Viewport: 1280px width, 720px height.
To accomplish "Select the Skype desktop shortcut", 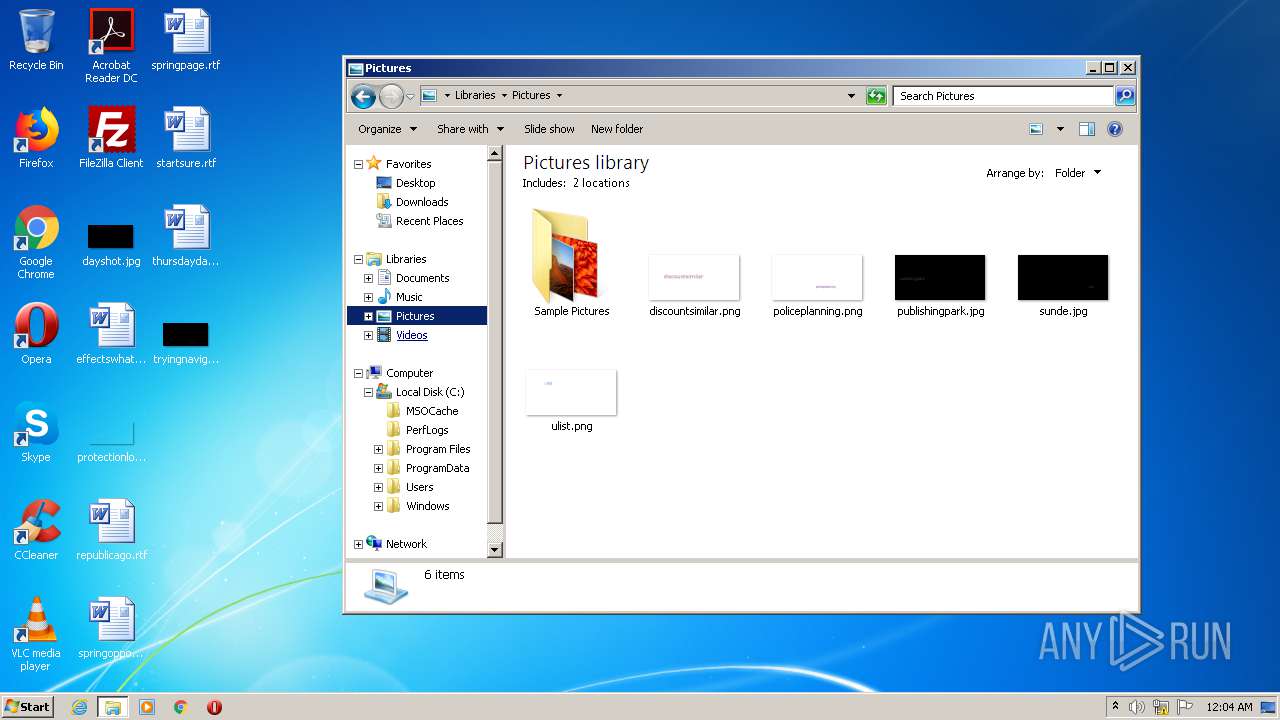I will (x=36, y=432).
